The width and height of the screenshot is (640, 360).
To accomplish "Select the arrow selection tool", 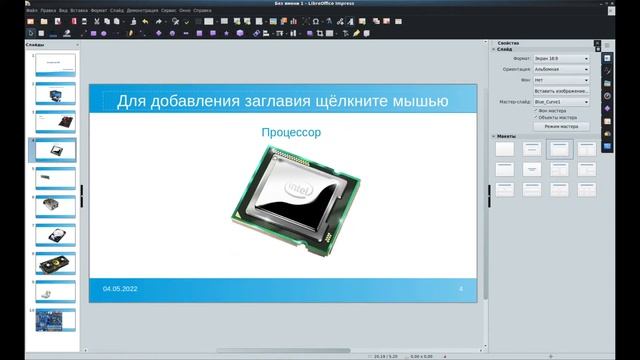I will pos(31,33).
